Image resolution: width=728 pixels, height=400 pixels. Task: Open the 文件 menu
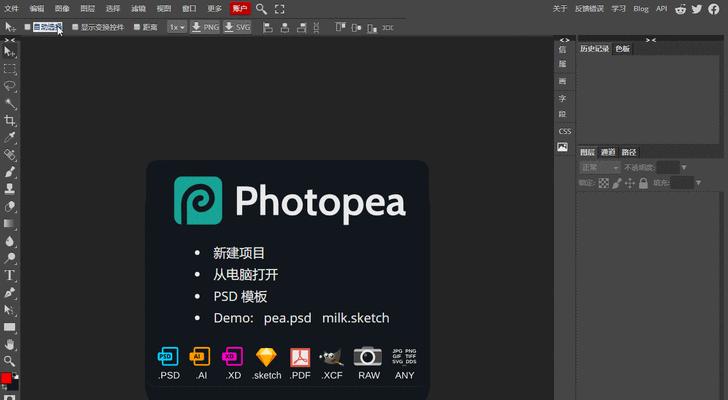[11, 9]
